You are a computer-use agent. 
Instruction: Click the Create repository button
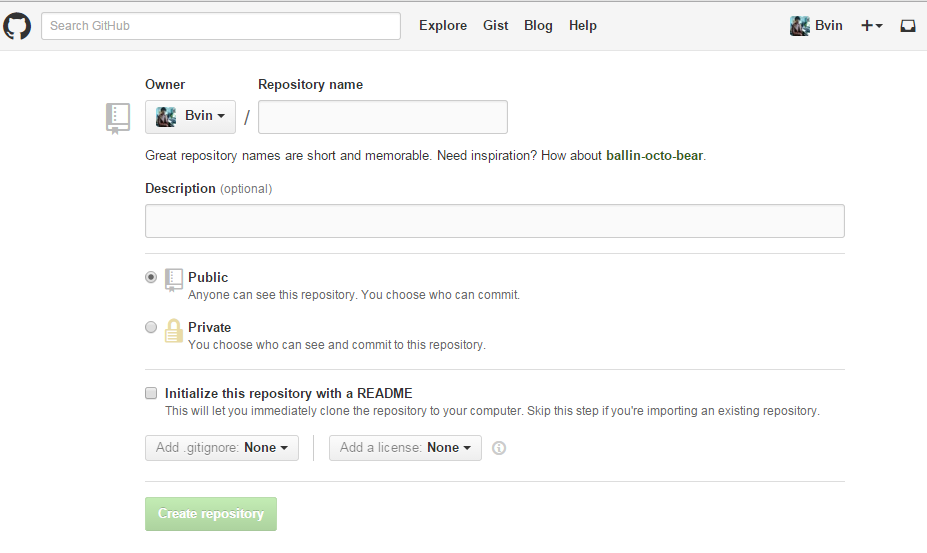point(211,514)
